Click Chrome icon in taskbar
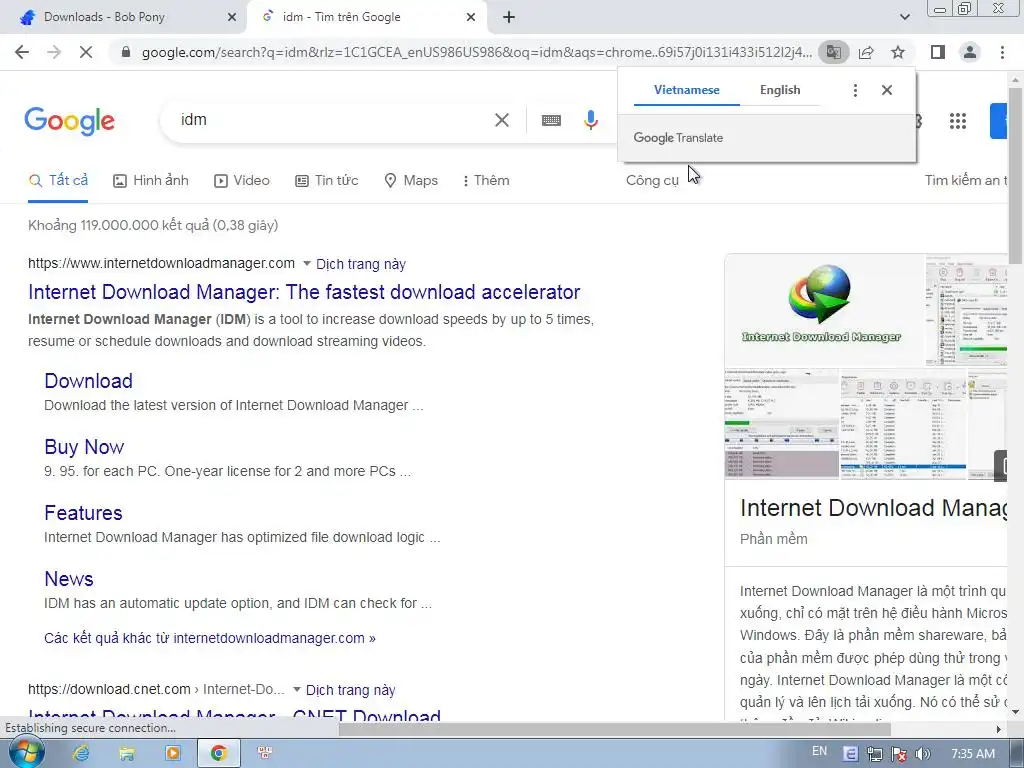 tap(219, 754)
